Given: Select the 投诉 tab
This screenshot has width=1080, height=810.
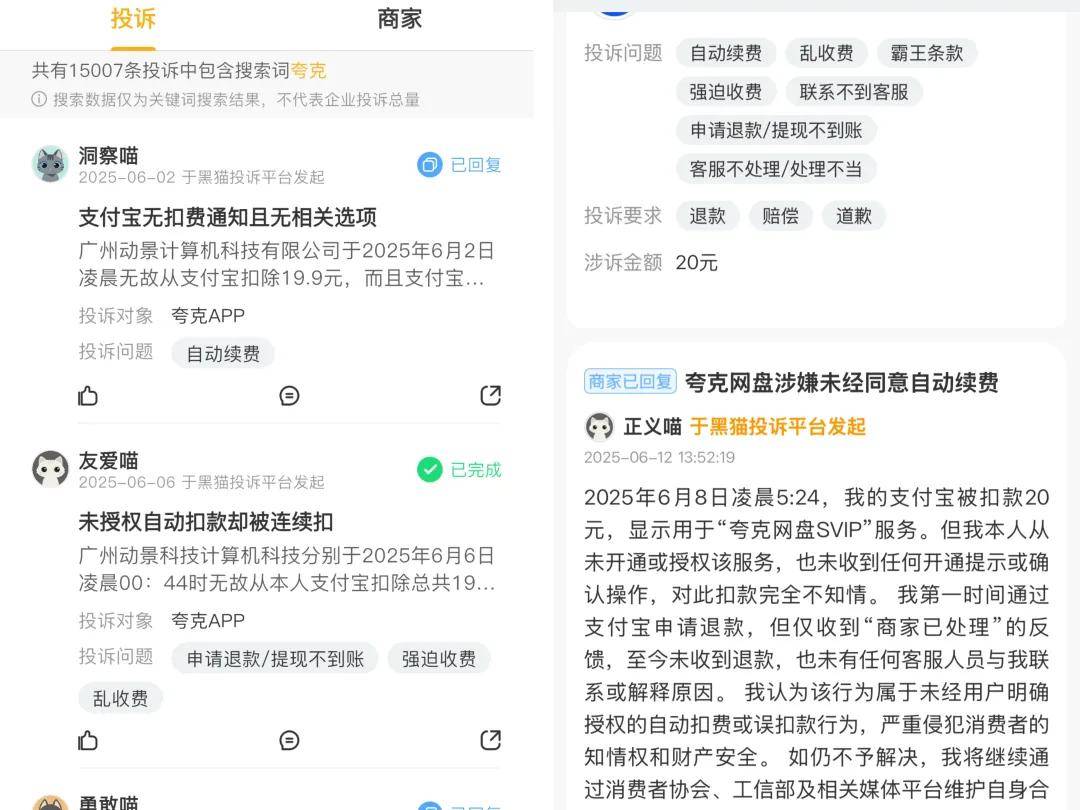Looking at the screenshot, I should pos(133,19).
